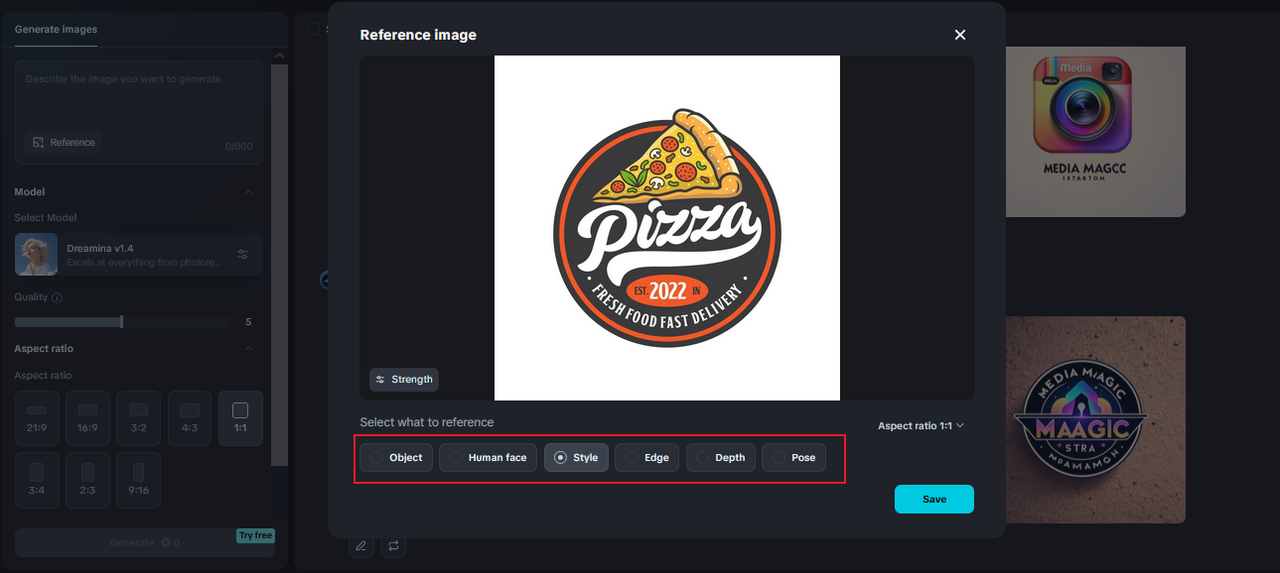Select the Style reference option
The image size is (1280, 573).
click(576, 457)
